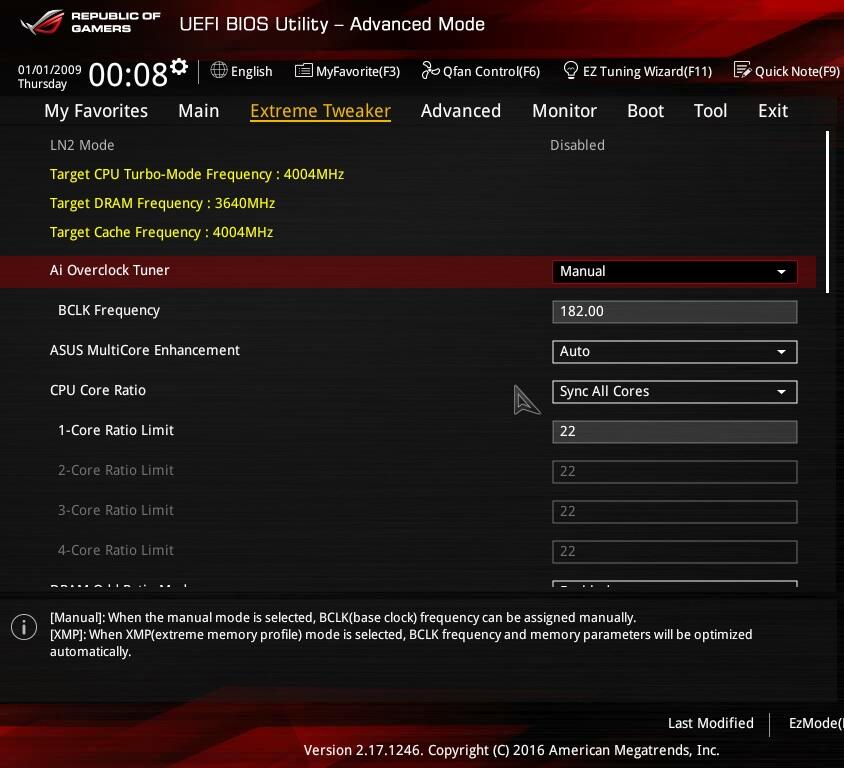Screen dimensions: 844x768
Task: Click the vertical scrollbar on the right
Action: [x=827, y=212]
